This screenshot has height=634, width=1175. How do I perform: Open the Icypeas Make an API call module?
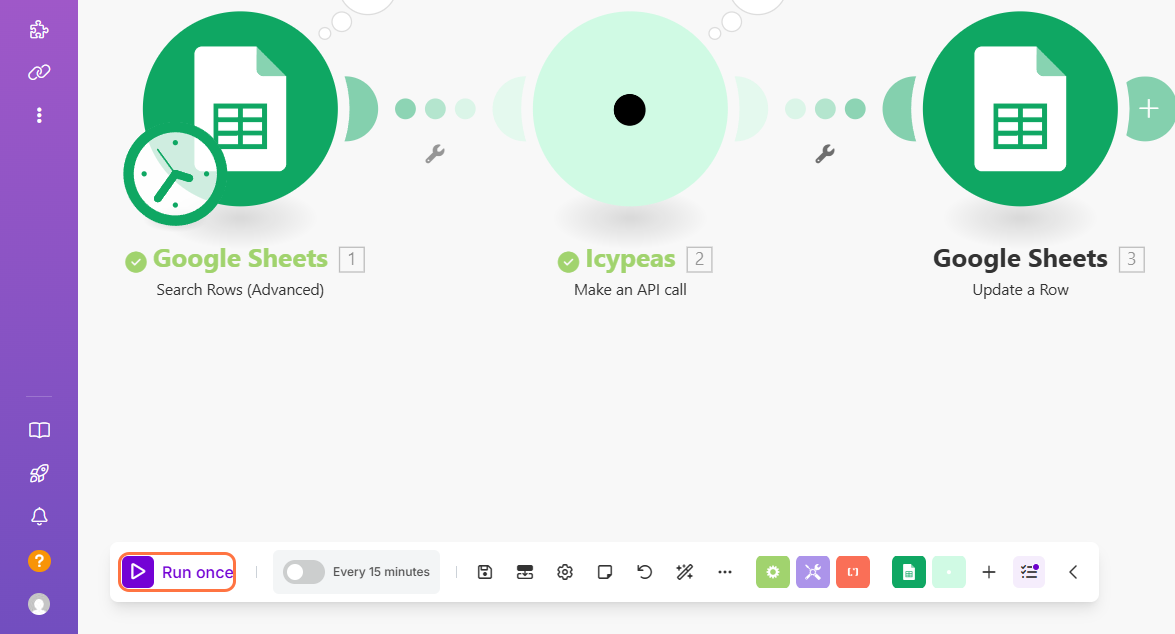pos(630,109)
